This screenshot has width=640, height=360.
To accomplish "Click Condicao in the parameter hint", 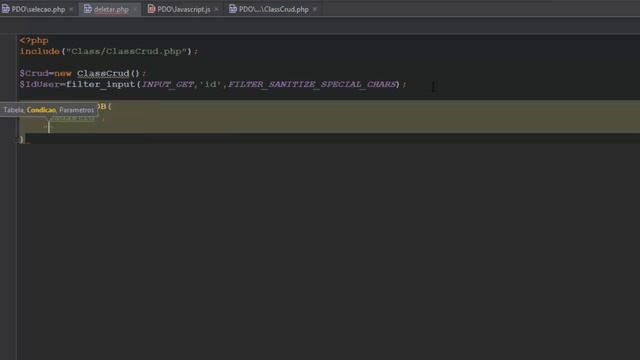I will [x=41, y=110].
